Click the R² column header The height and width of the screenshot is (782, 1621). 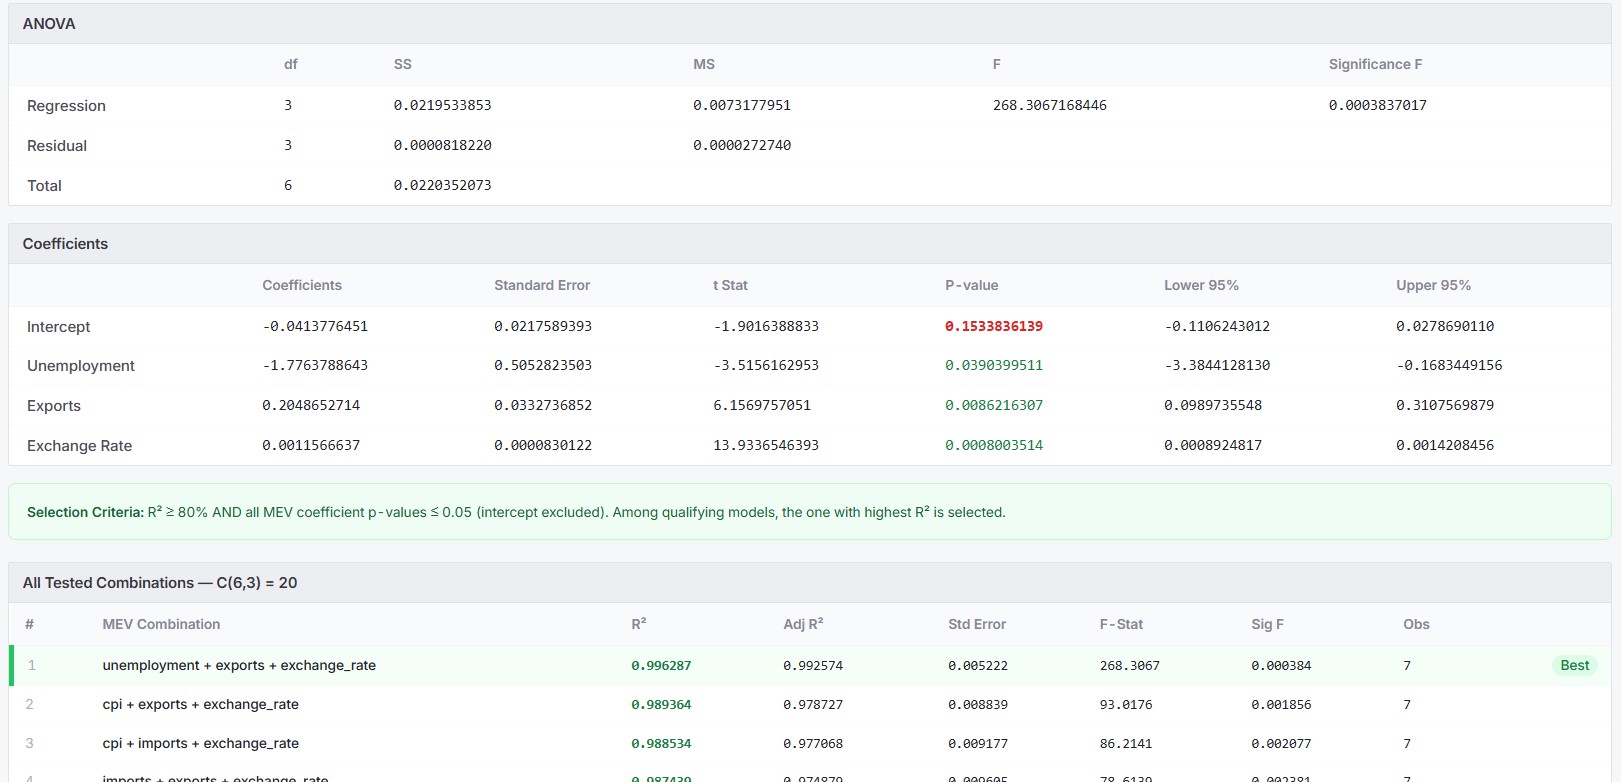[639, 624]
